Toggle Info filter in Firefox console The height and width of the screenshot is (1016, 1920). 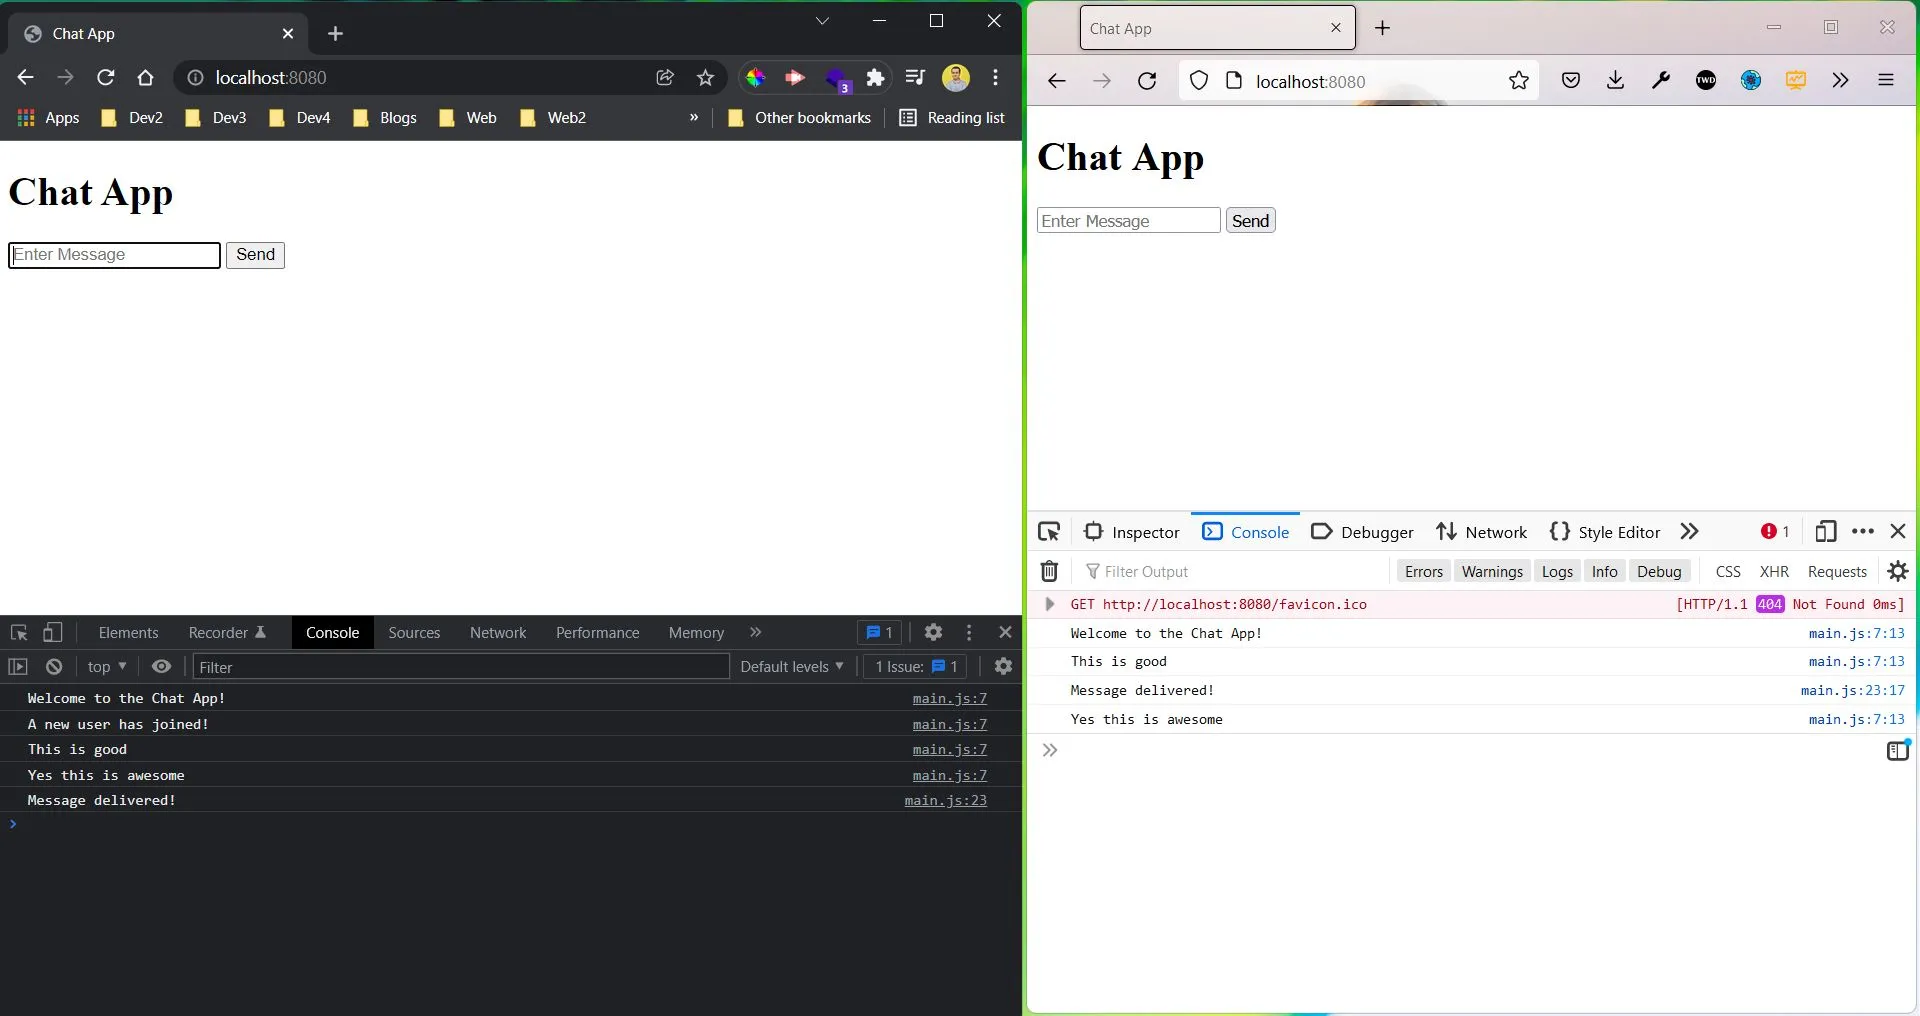coord(1604,571)
